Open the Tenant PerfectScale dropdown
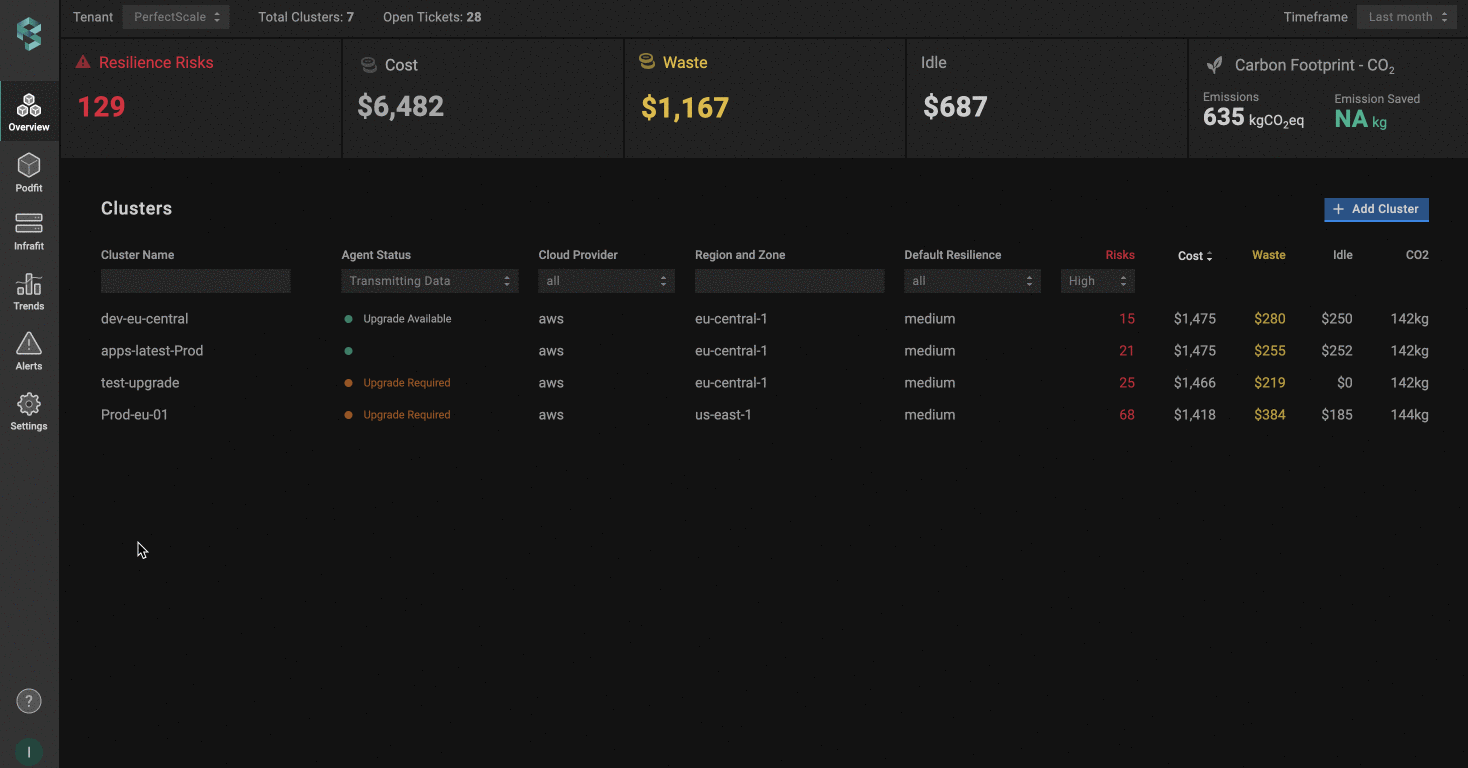1468x768 pixels. coord(176,17)
